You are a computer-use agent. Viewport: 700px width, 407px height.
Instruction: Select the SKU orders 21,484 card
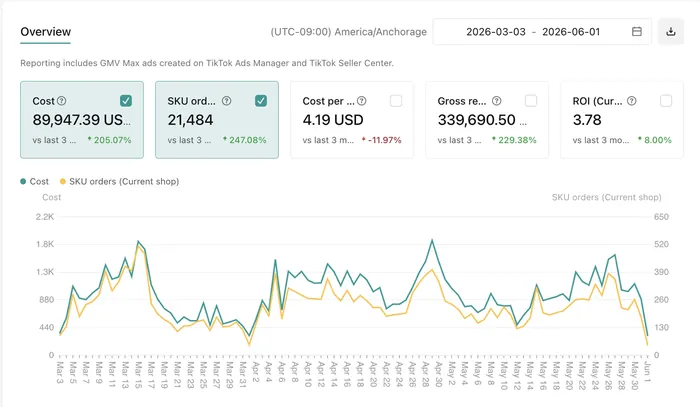[217, 120]
